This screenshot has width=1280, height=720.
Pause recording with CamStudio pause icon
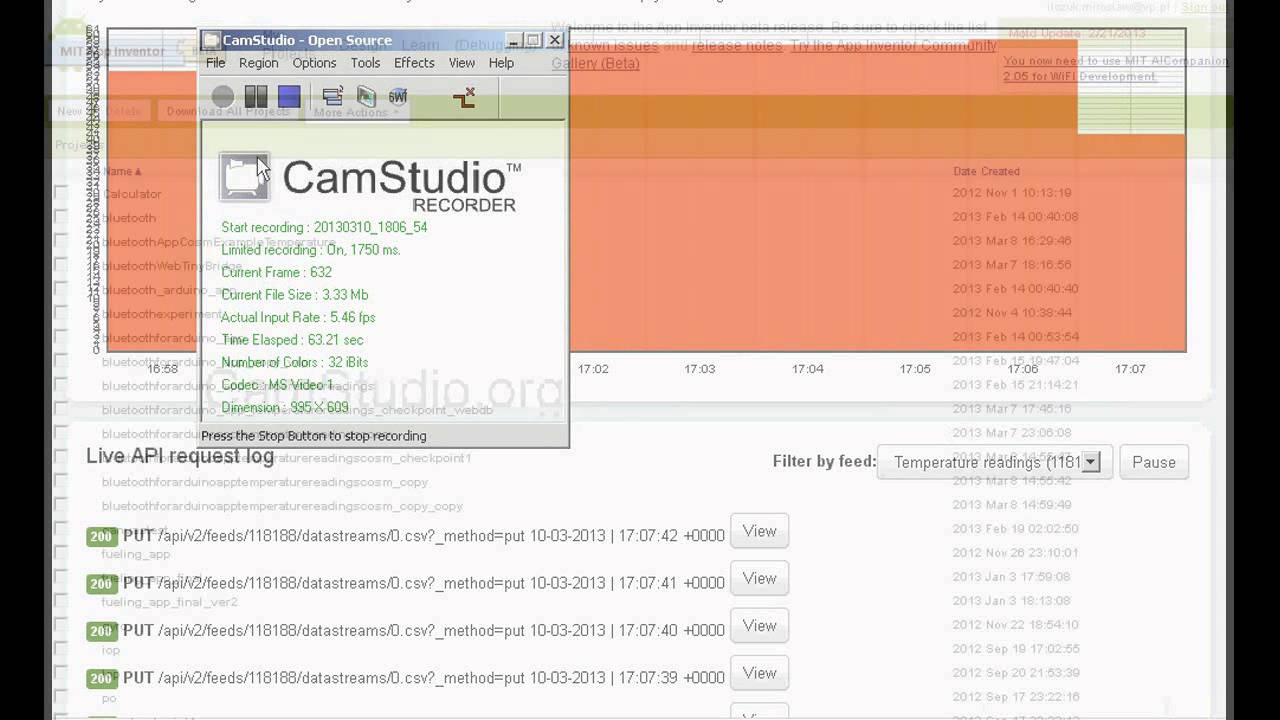(x=256, y=96)
